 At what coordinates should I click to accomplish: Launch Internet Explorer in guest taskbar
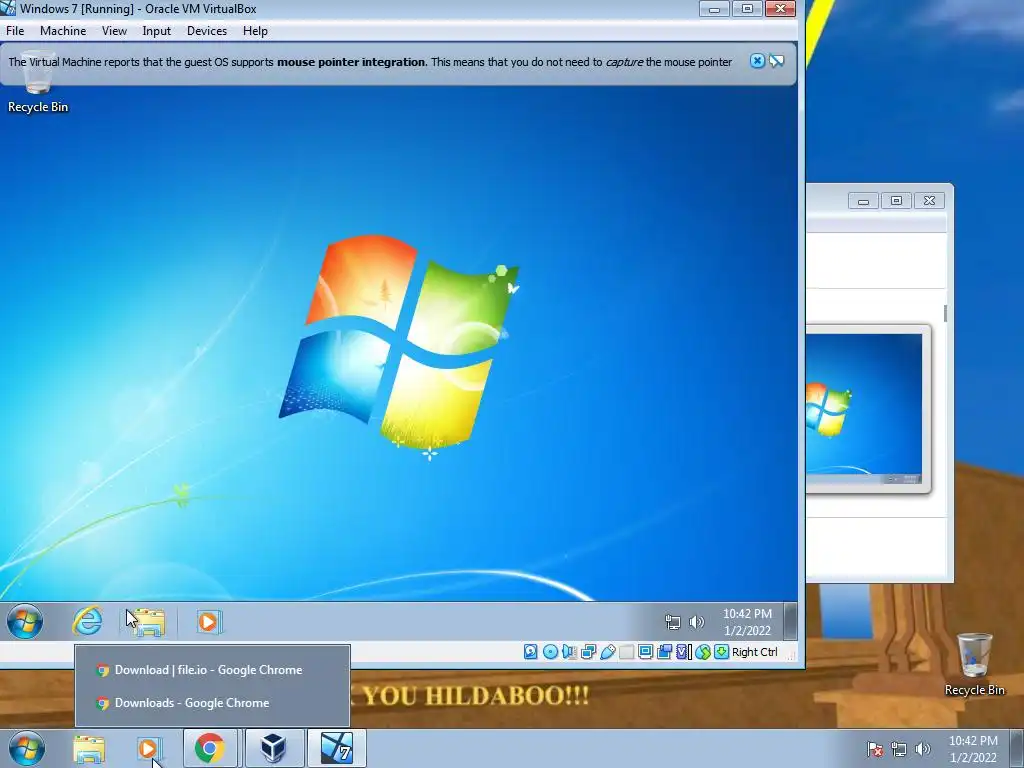point(87,620)
